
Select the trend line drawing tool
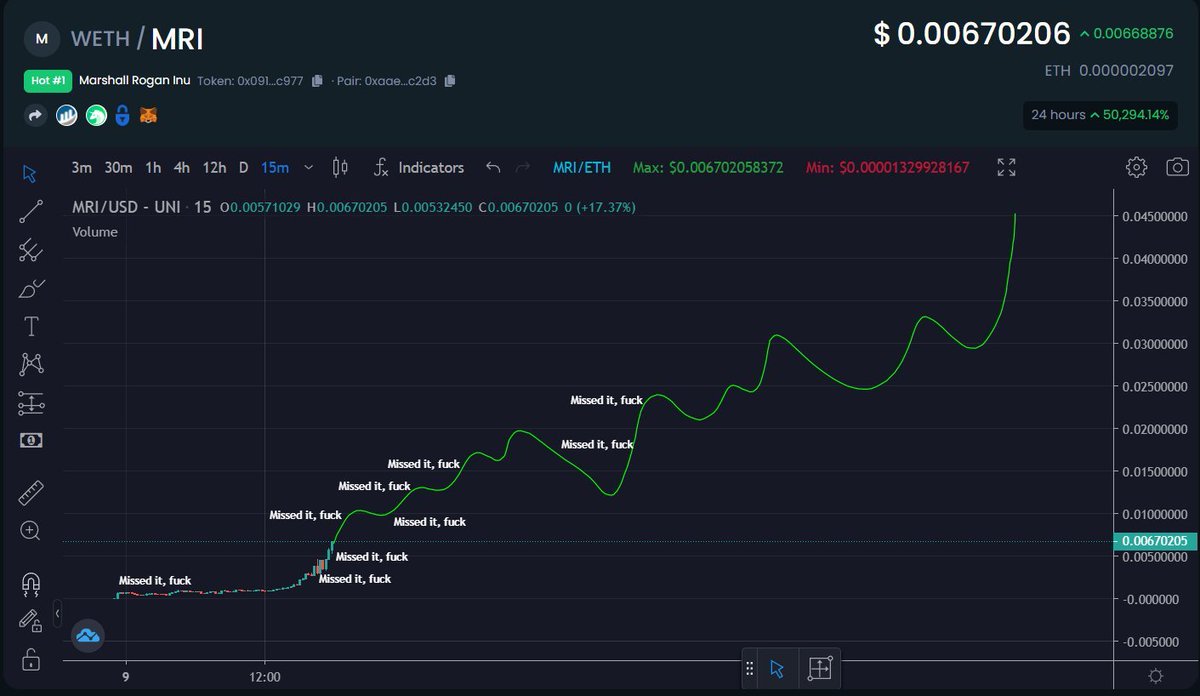click(x=30, y=212)
